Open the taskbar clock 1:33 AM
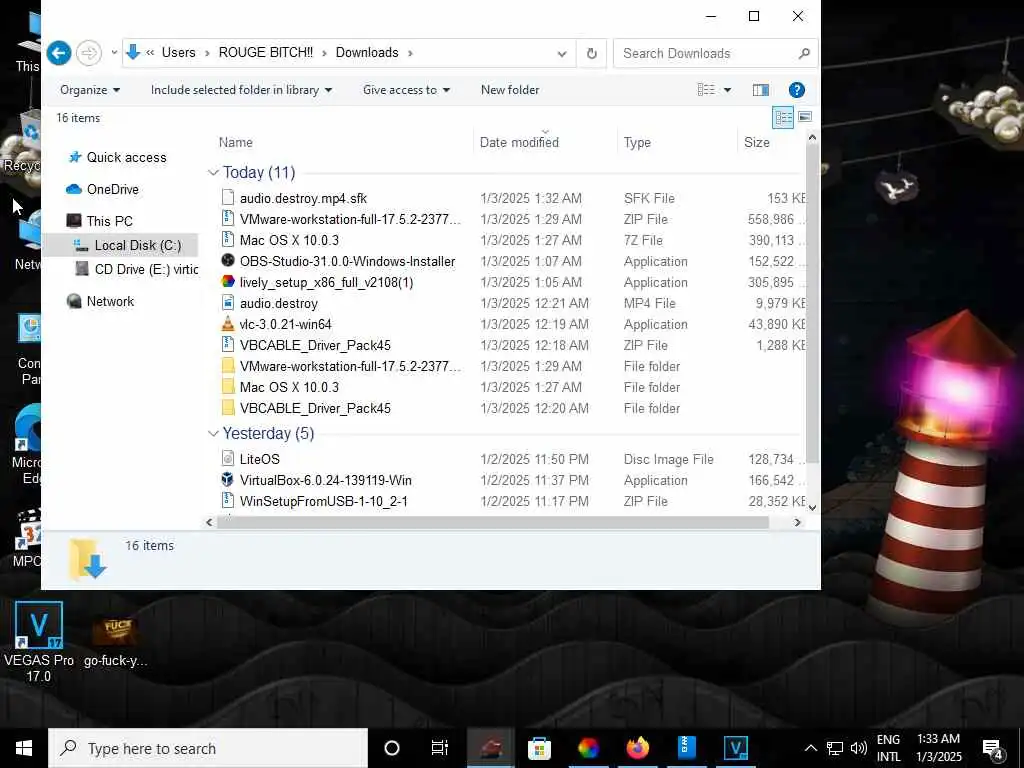This screenshot has height=768, width=1024. (x=939, y=748)
